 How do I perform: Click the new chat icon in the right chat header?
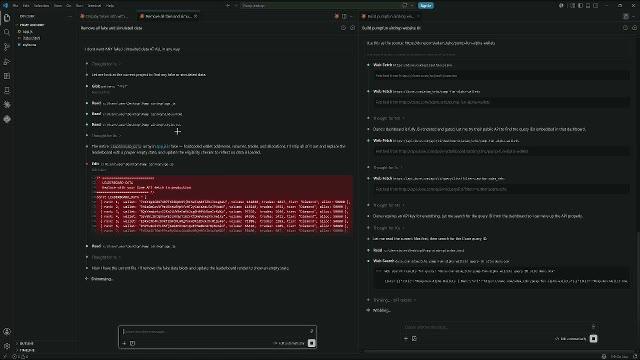click(634, 28)
